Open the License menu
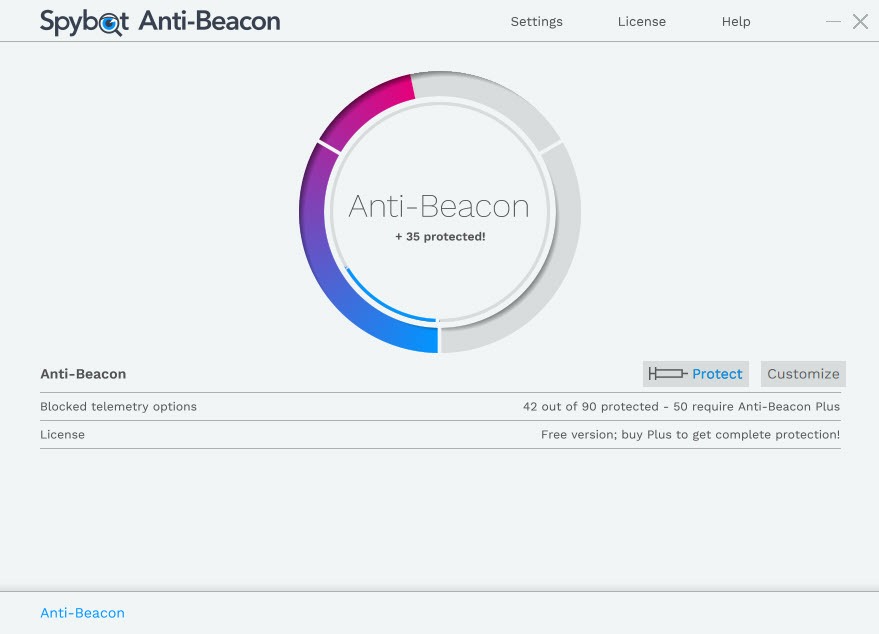 click(x=642, y=21)
